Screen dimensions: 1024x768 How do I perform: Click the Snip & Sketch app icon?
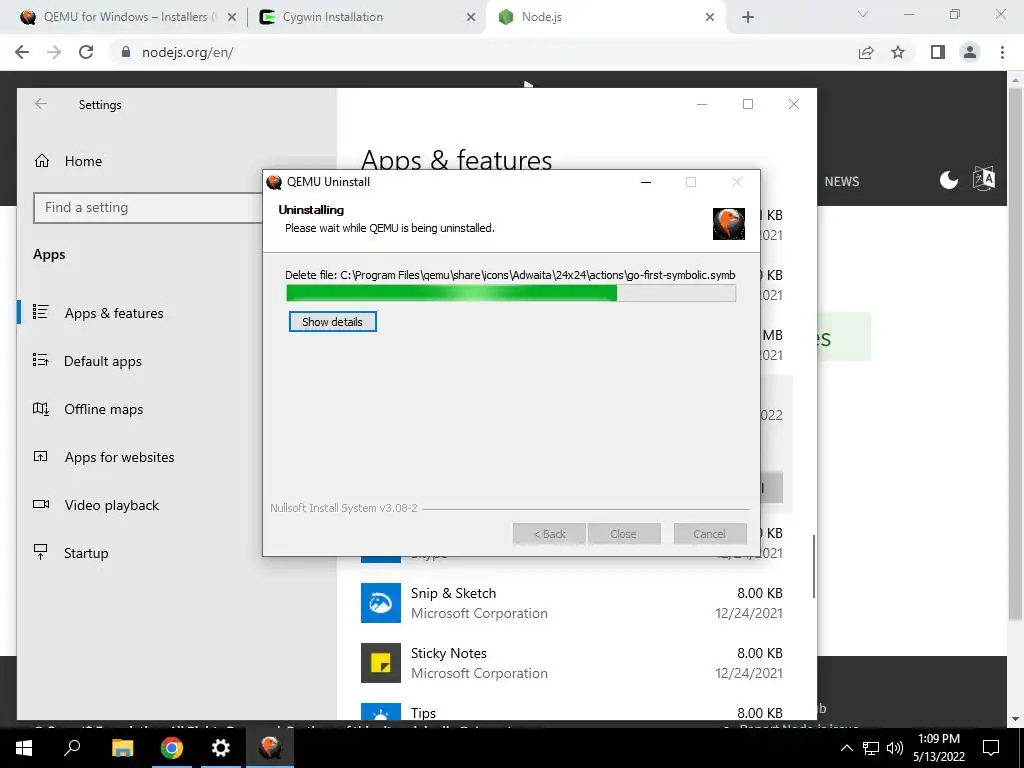click(381, 603)
